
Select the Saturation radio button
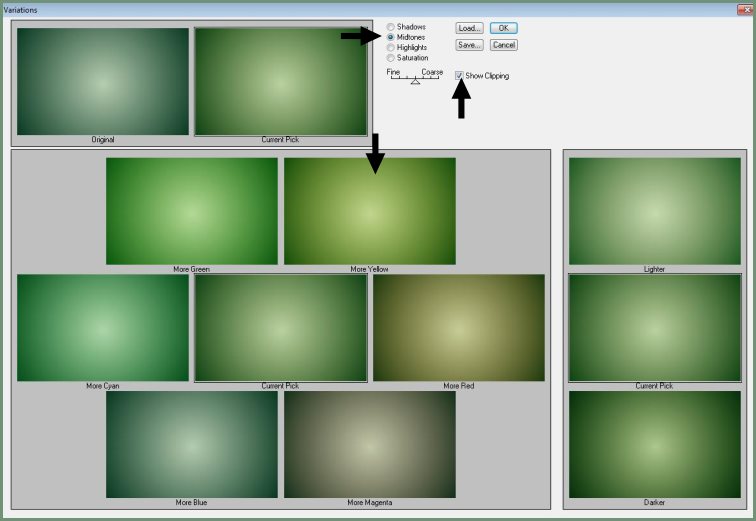[x=390, y=58]
